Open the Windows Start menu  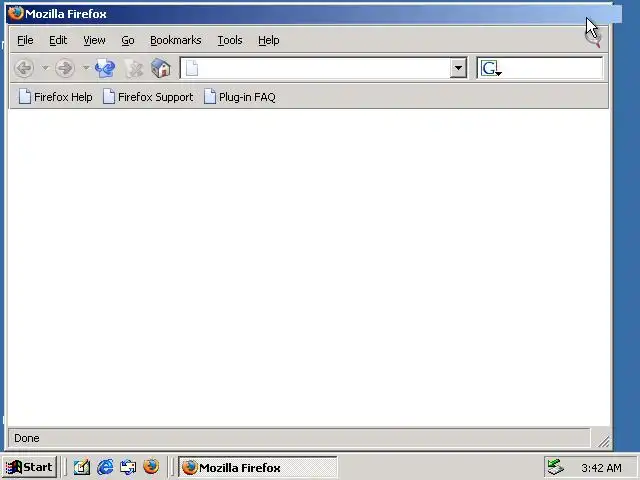pyautogui.click(x=29, y=467)
